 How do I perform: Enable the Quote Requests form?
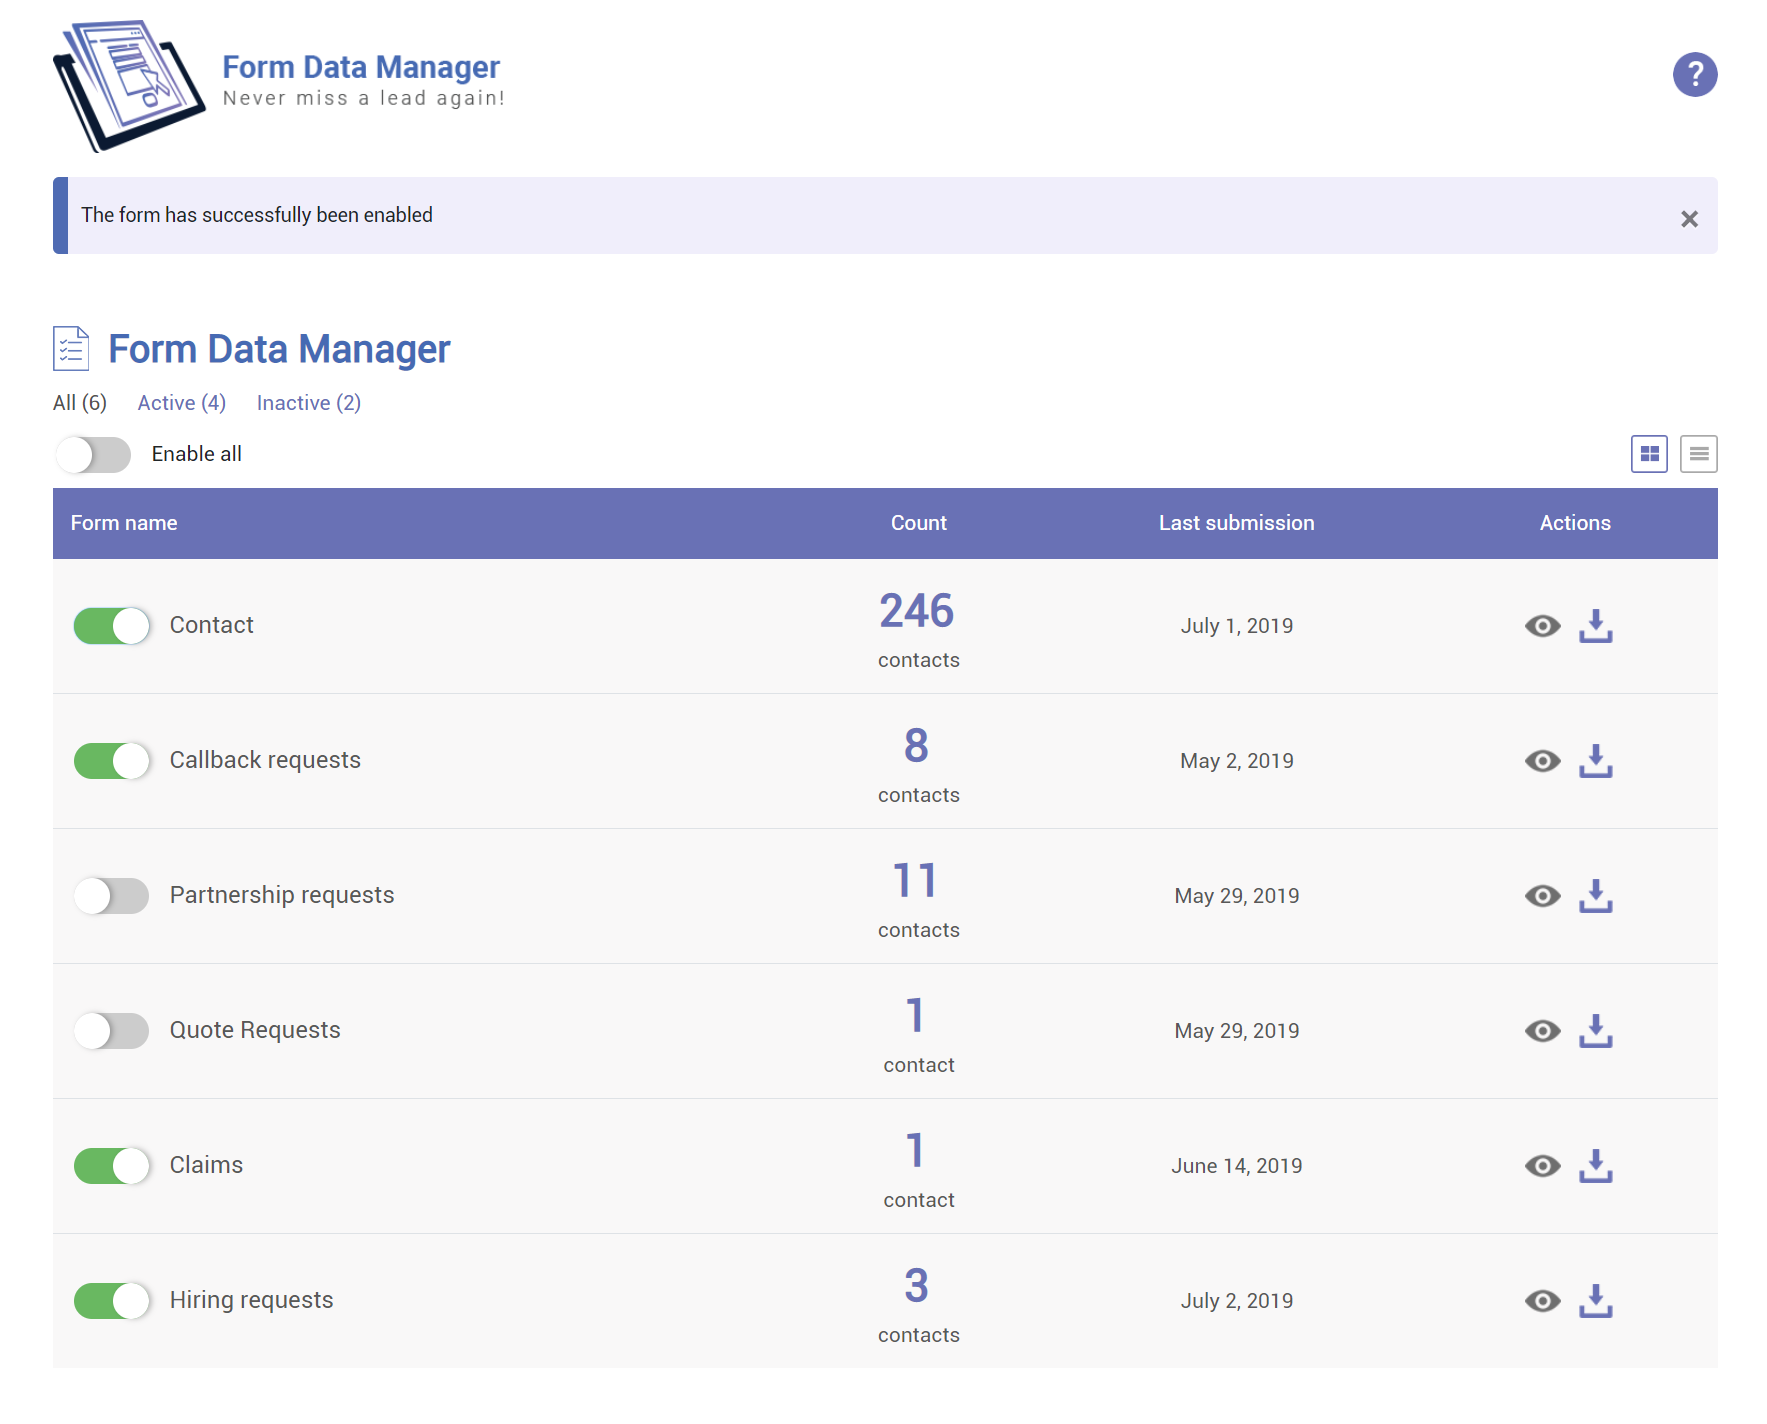click(x=112, y=1031)
